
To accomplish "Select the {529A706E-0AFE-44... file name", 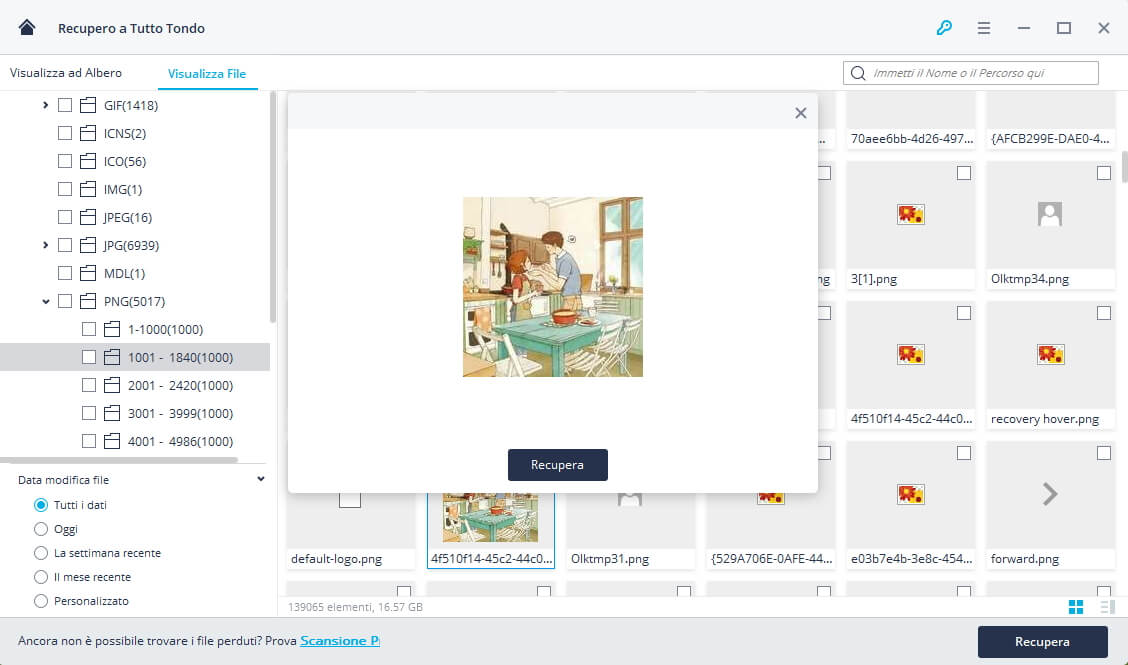I will pyautogui.click(x=771, y=558).
